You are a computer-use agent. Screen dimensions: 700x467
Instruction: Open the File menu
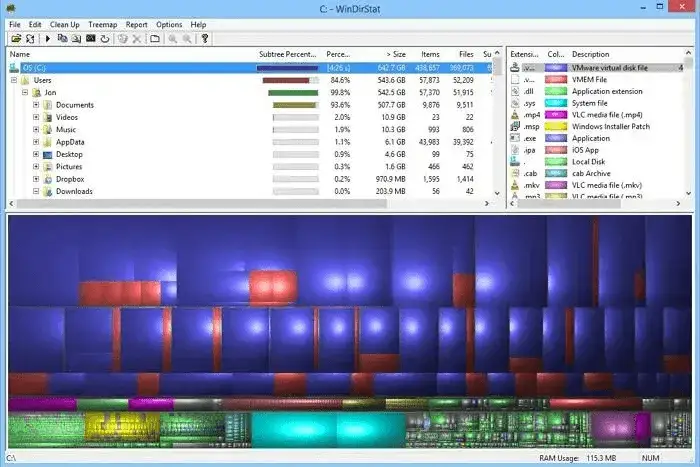(15, 25)
